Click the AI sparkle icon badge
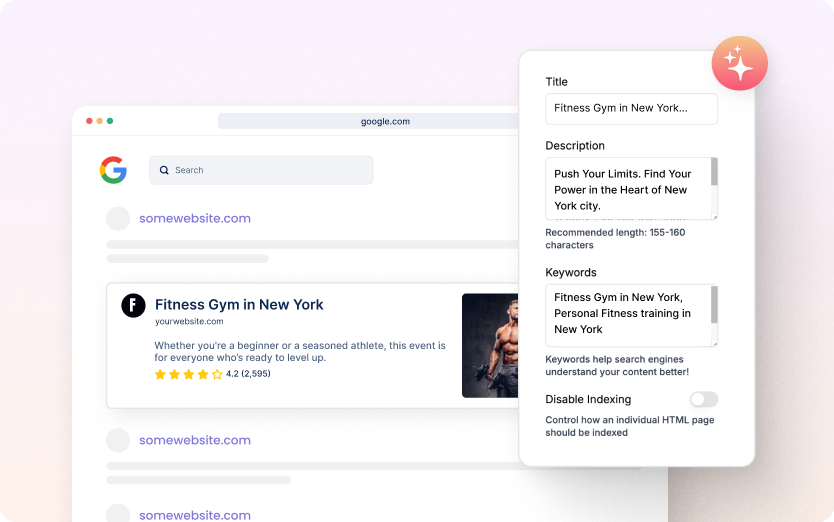Viewport: 834px width, 522px height. click(739, 64)
